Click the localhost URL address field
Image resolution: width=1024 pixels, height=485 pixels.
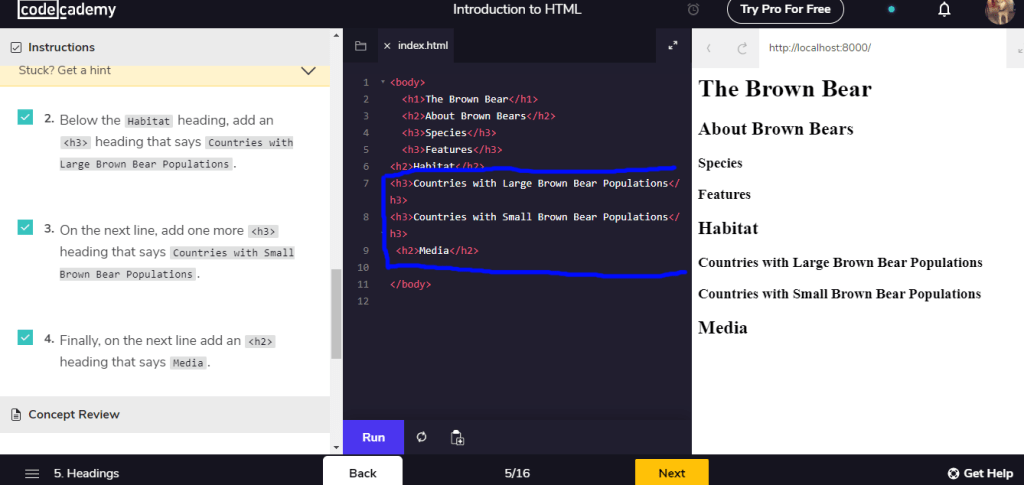tap(880, 48)
